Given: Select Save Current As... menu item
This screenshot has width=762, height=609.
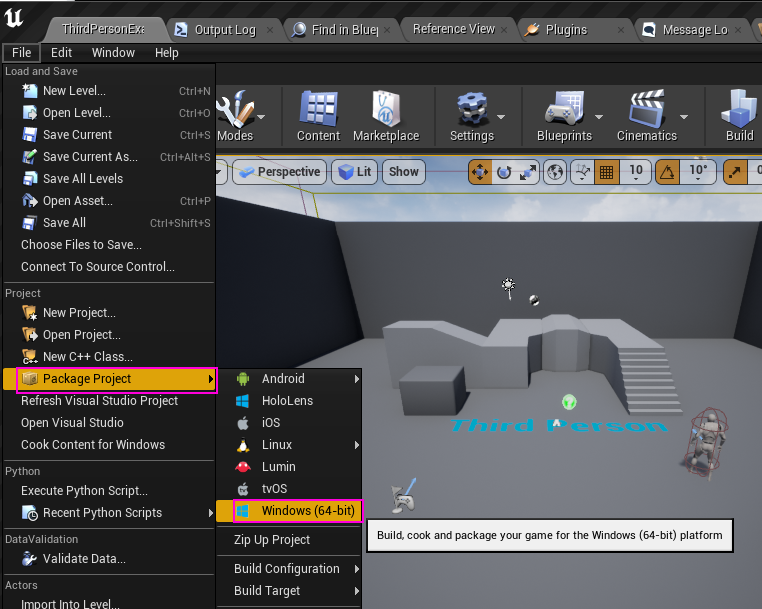Looking at the screenshot, I should click(x=109, y=157).
